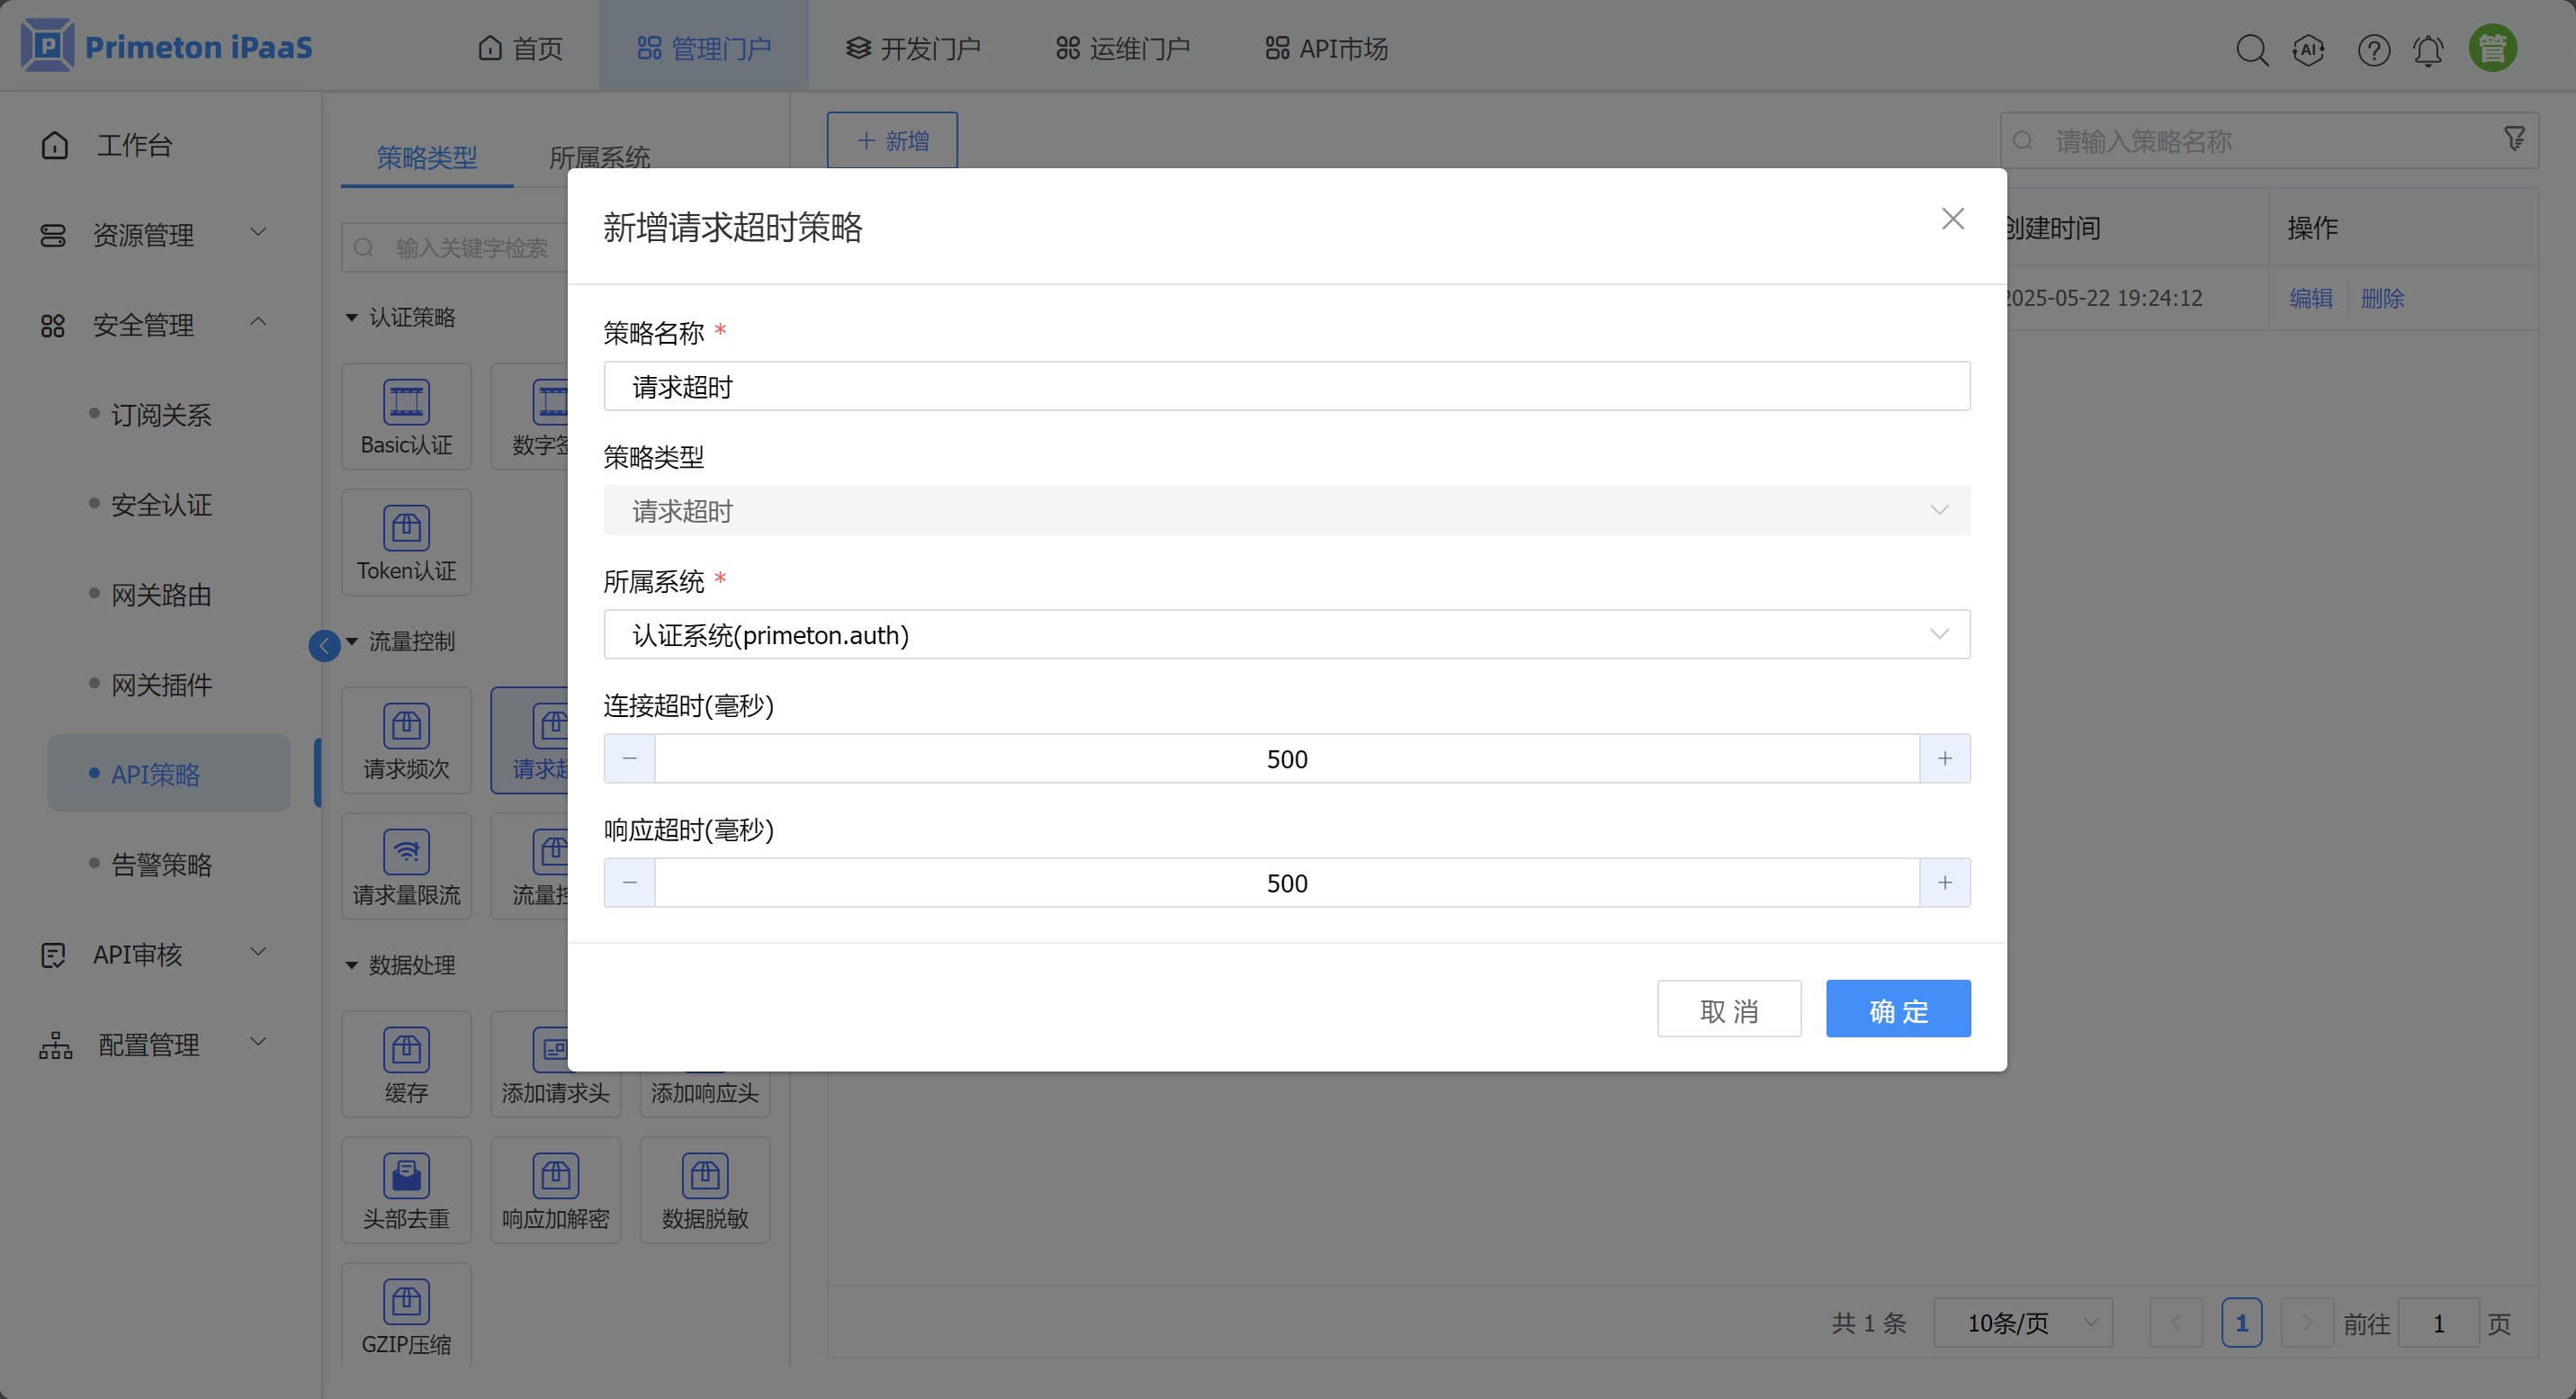
Task: Open the 所属系统 dropdown
Action: (x=1286, y=635)
